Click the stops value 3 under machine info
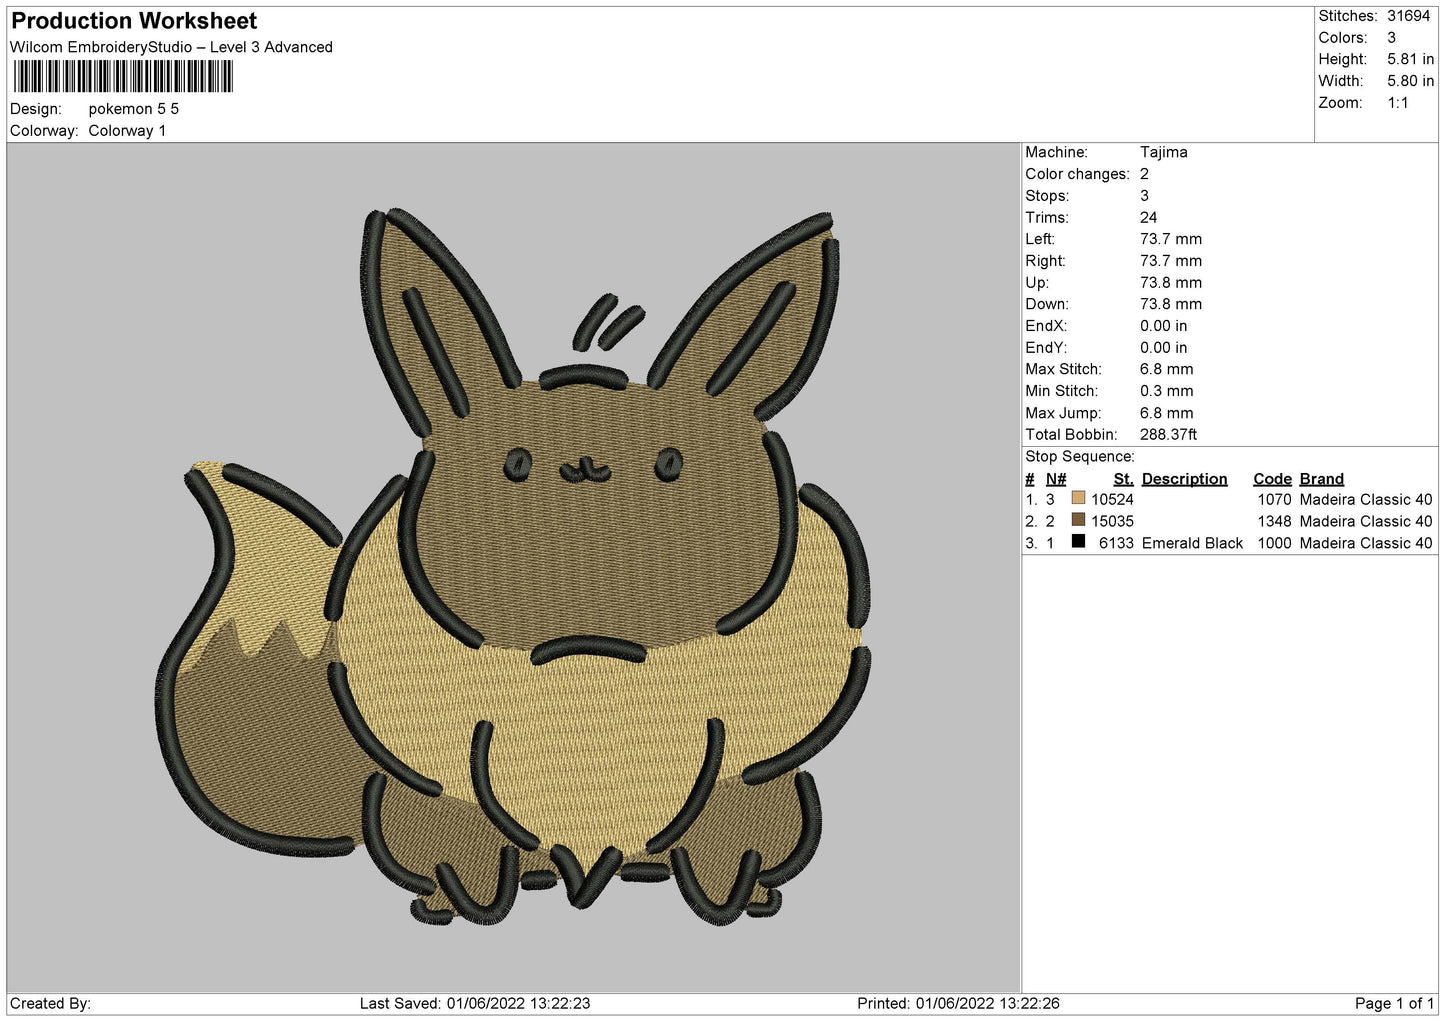Screen dimensions: 1445x1021 pyautogui.click(x=1145, y=196)
